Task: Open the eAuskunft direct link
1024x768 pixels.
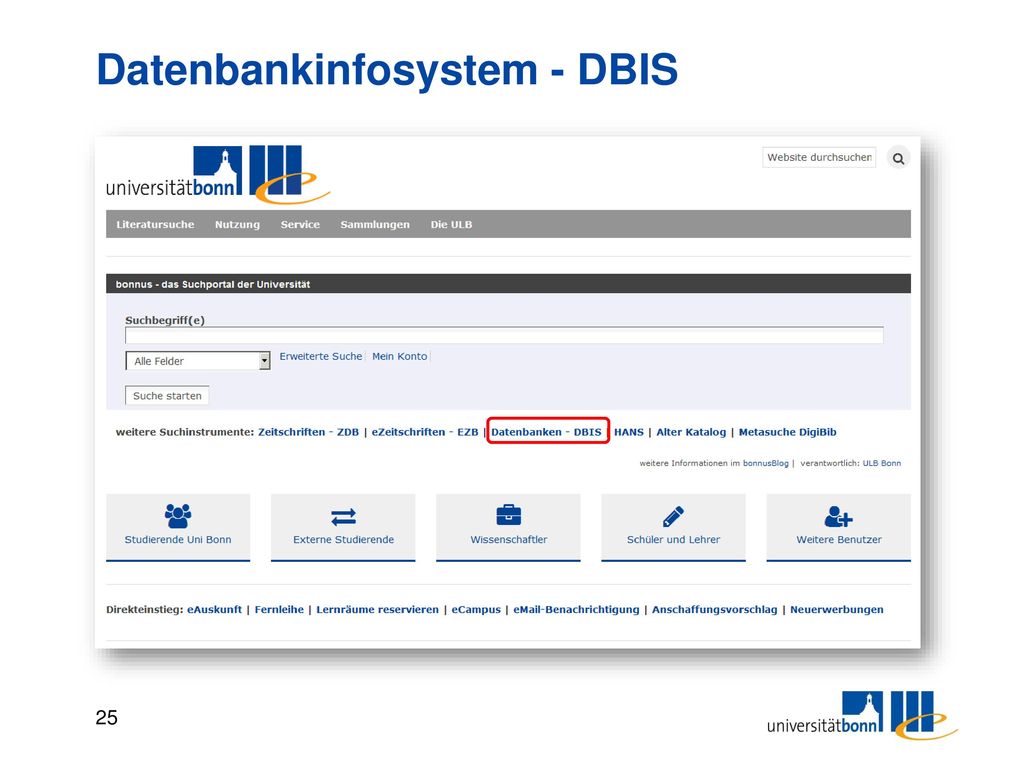Action: 214,610
